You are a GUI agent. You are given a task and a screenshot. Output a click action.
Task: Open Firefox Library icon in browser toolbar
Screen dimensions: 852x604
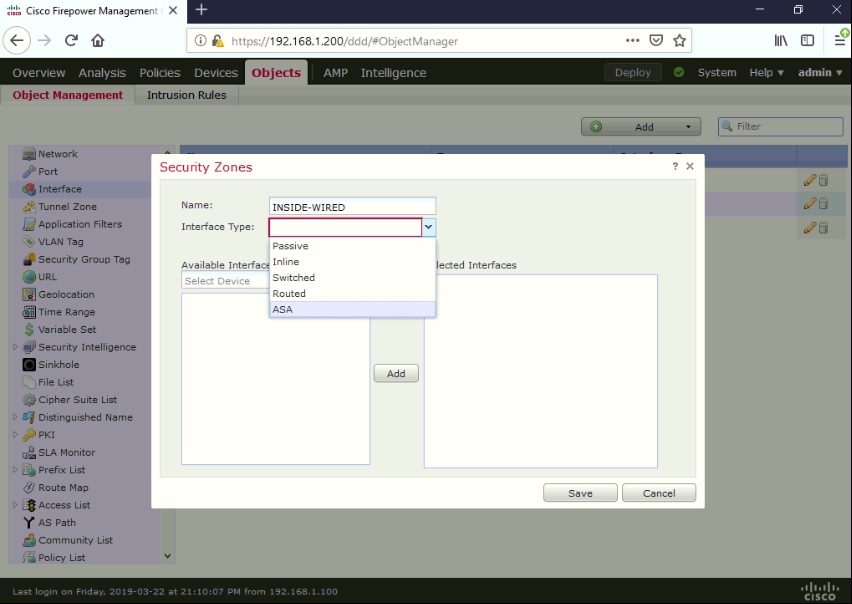[x=781, y=40]
